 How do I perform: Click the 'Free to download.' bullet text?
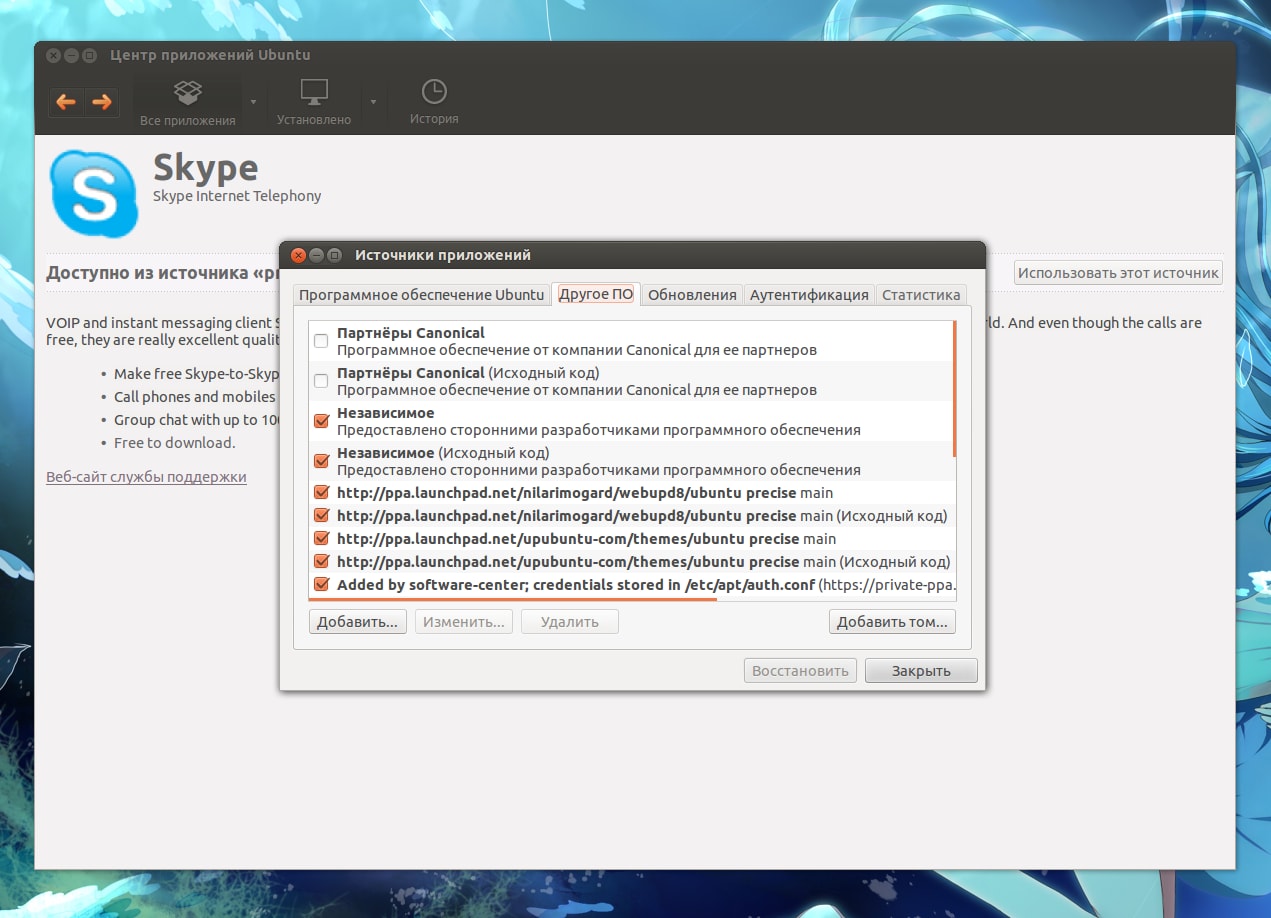coord(175,443)
